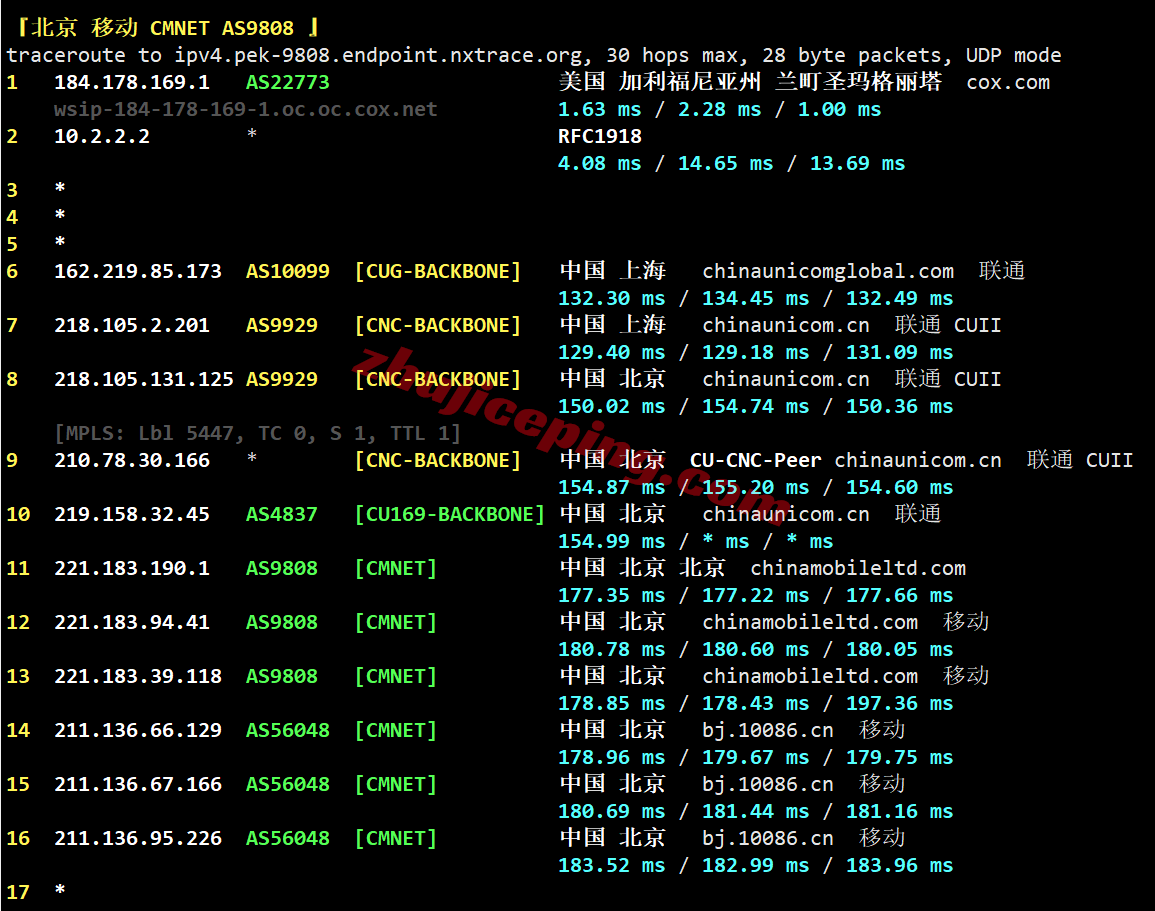The height and width of the screenshot is (911, 1155).
Task: Click the [CMNET] label on hop 16
Action: [396, 838]
